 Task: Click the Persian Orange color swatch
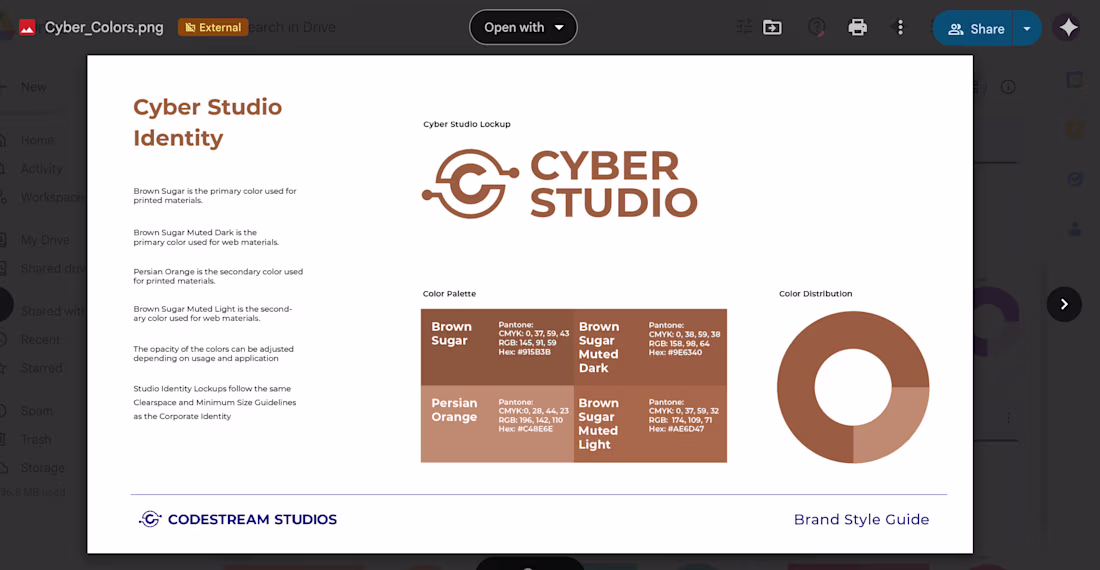coord(497,424)
